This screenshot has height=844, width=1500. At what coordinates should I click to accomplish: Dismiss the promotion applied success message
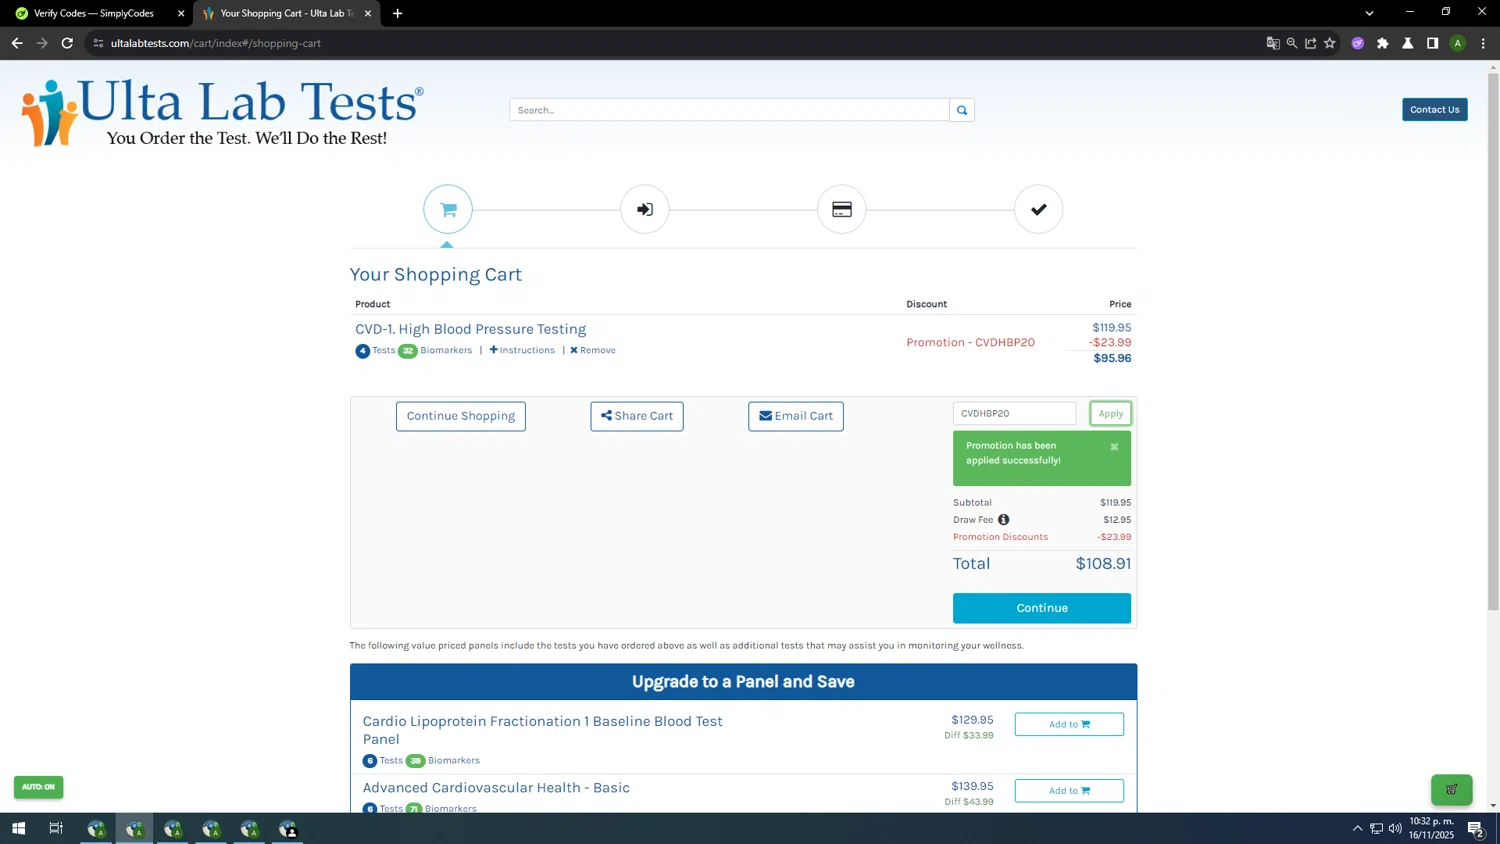(1114, 447)
